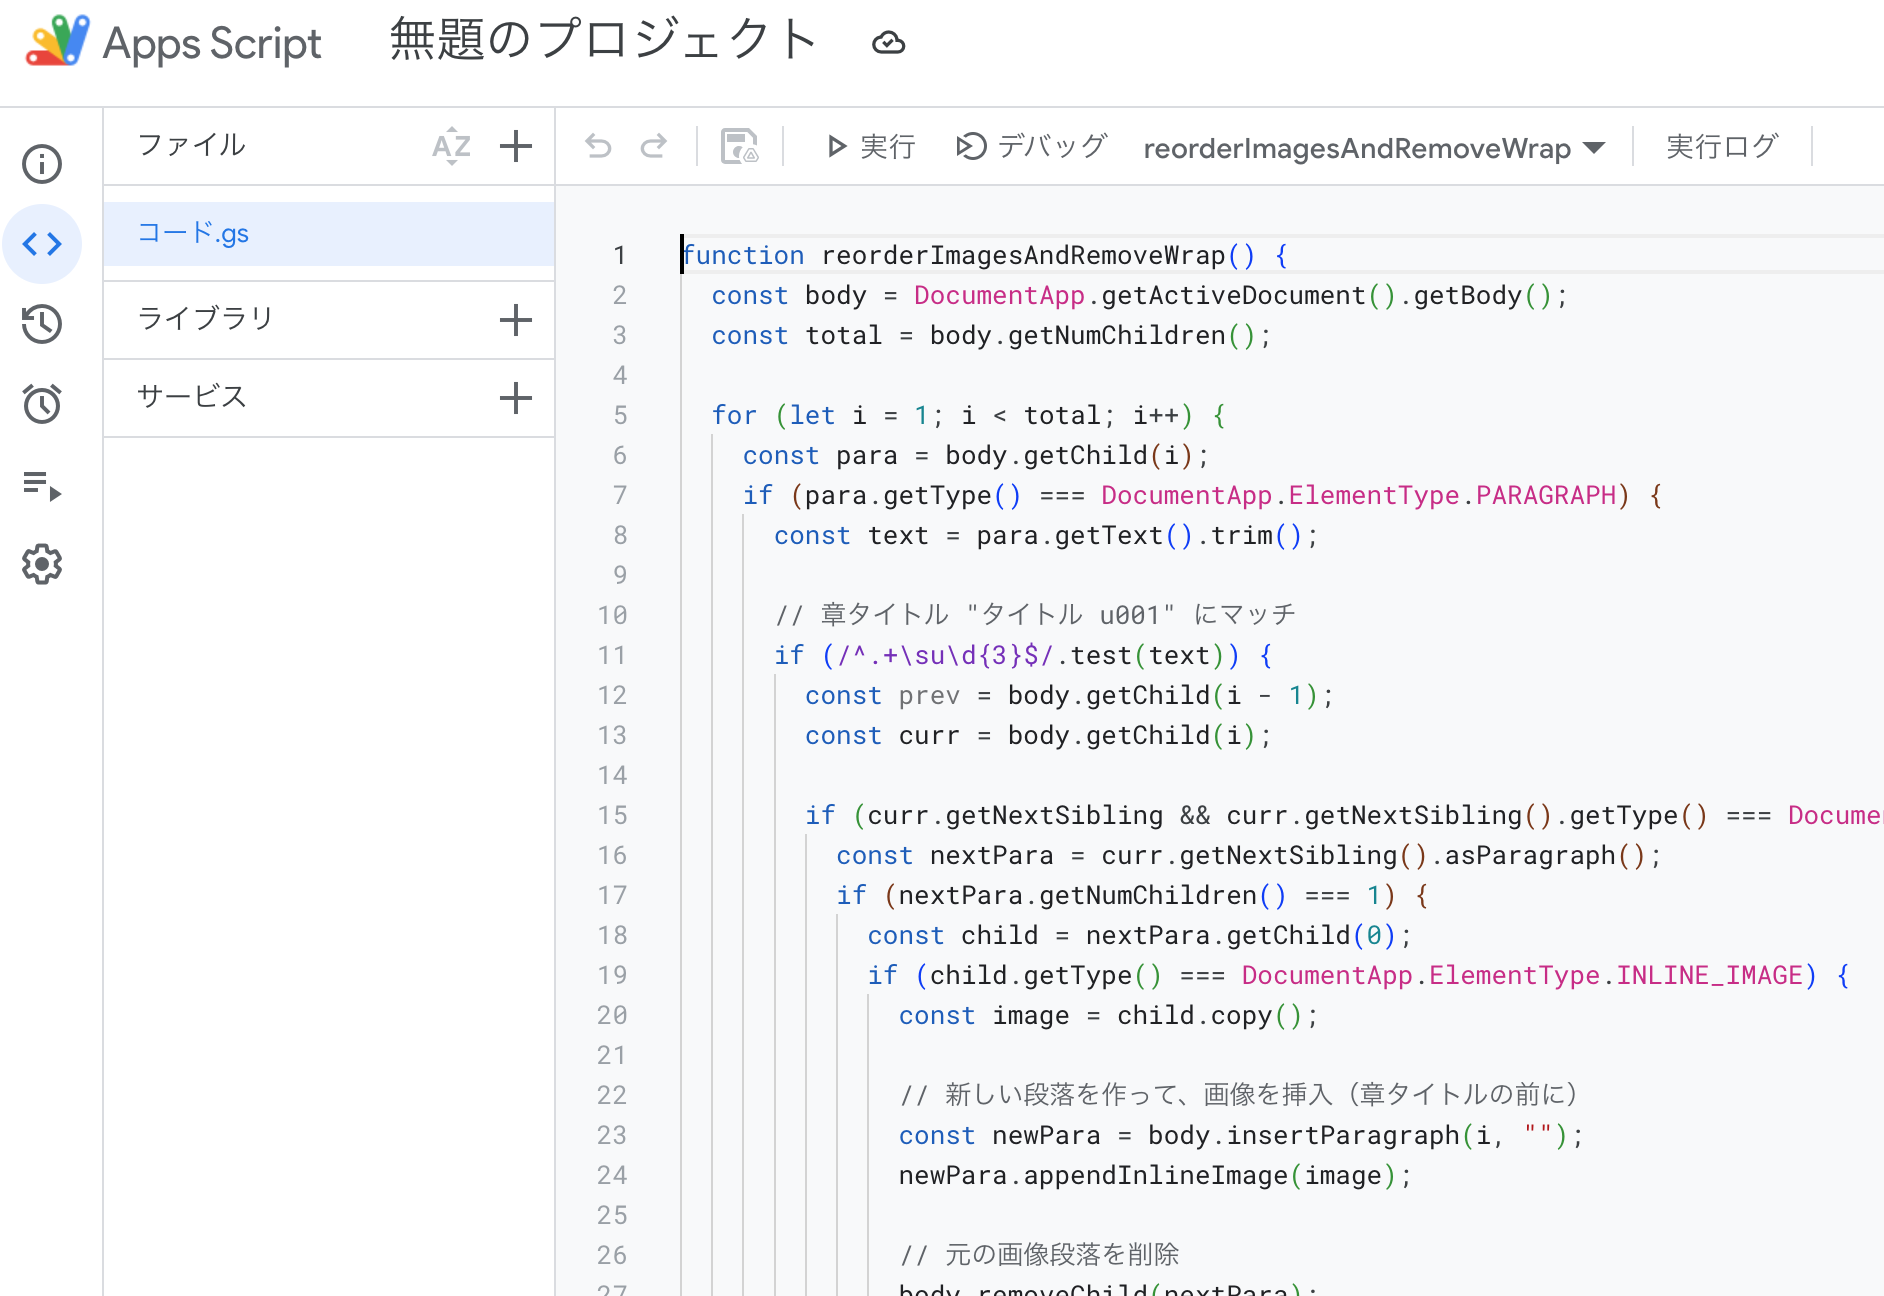This screenshot has height=1296, width=1884.
Task: Click the cloud save status icon
Action: pos(888,43)
